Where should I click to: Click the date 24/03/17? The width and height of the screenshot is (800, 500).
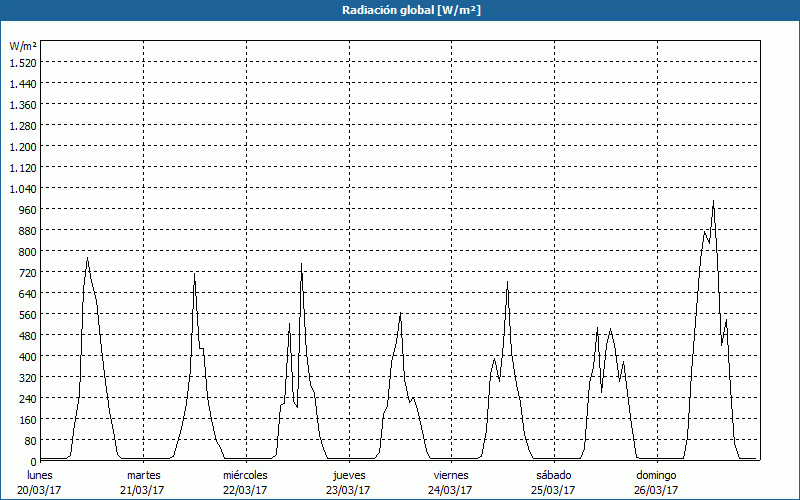pyautogui.click(x=450, y=490)
